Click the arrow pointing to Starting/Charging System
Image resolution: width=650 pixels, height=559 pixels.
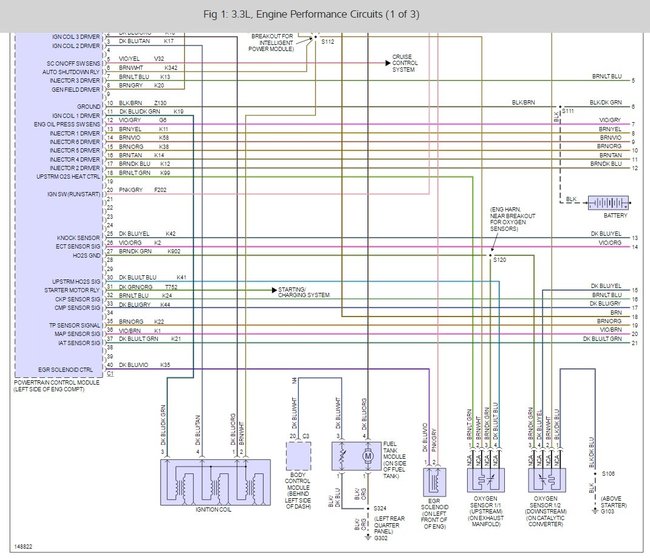(x=274, y=290)
